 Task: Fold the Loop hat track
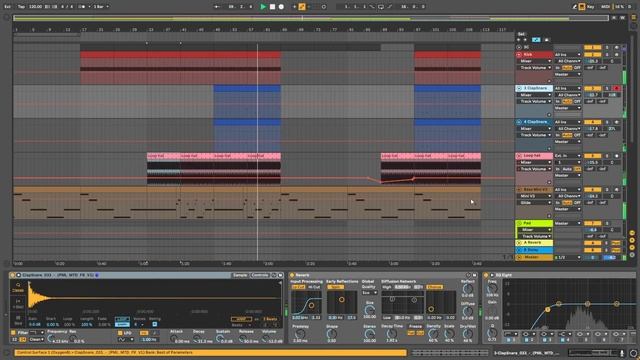point(519,156)
